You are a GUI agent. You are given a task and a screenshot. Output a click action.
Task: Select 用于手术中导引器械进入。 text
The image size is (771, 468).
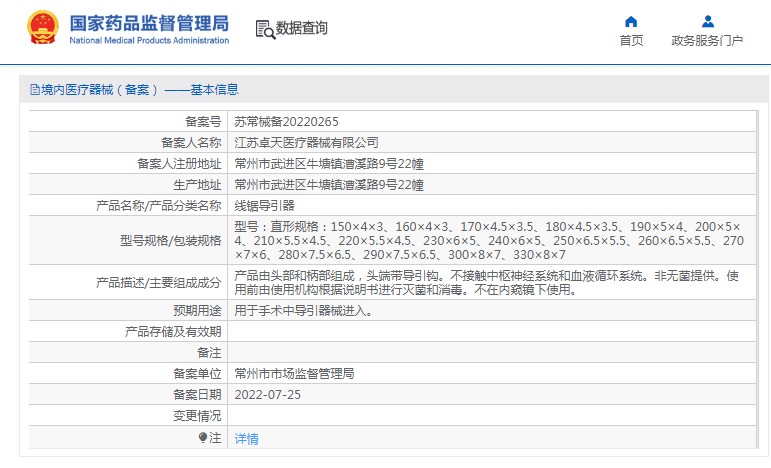[304, 311]
